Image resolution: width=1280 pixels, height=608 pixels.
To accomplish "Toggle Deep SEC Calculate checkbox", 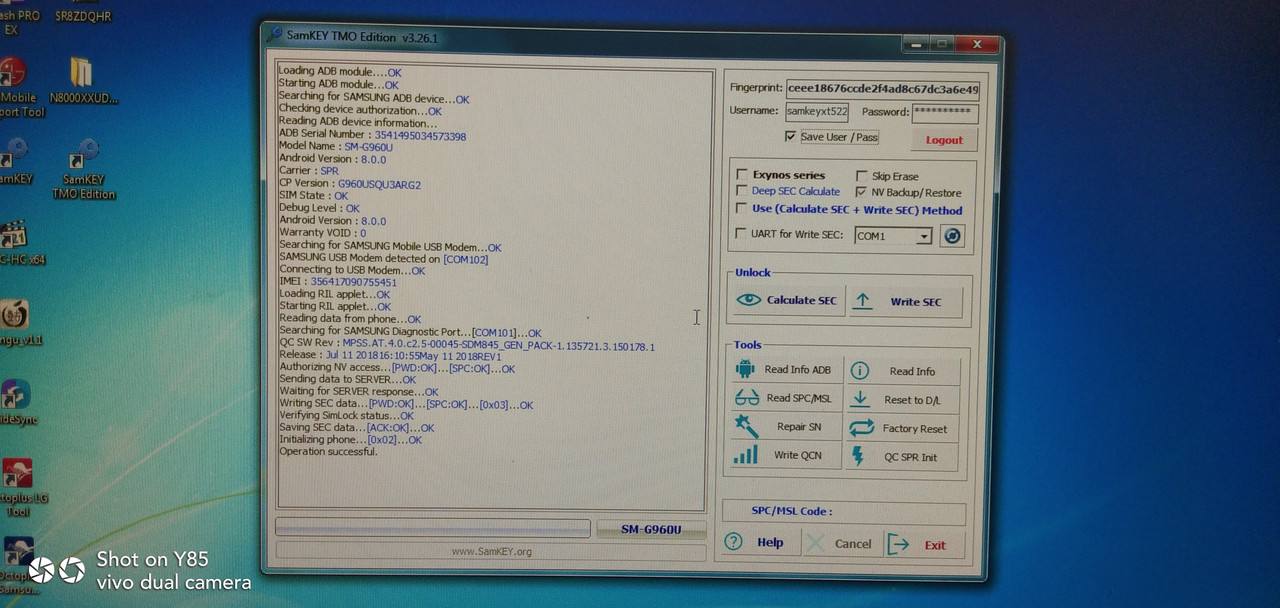I will pos(742,190).
